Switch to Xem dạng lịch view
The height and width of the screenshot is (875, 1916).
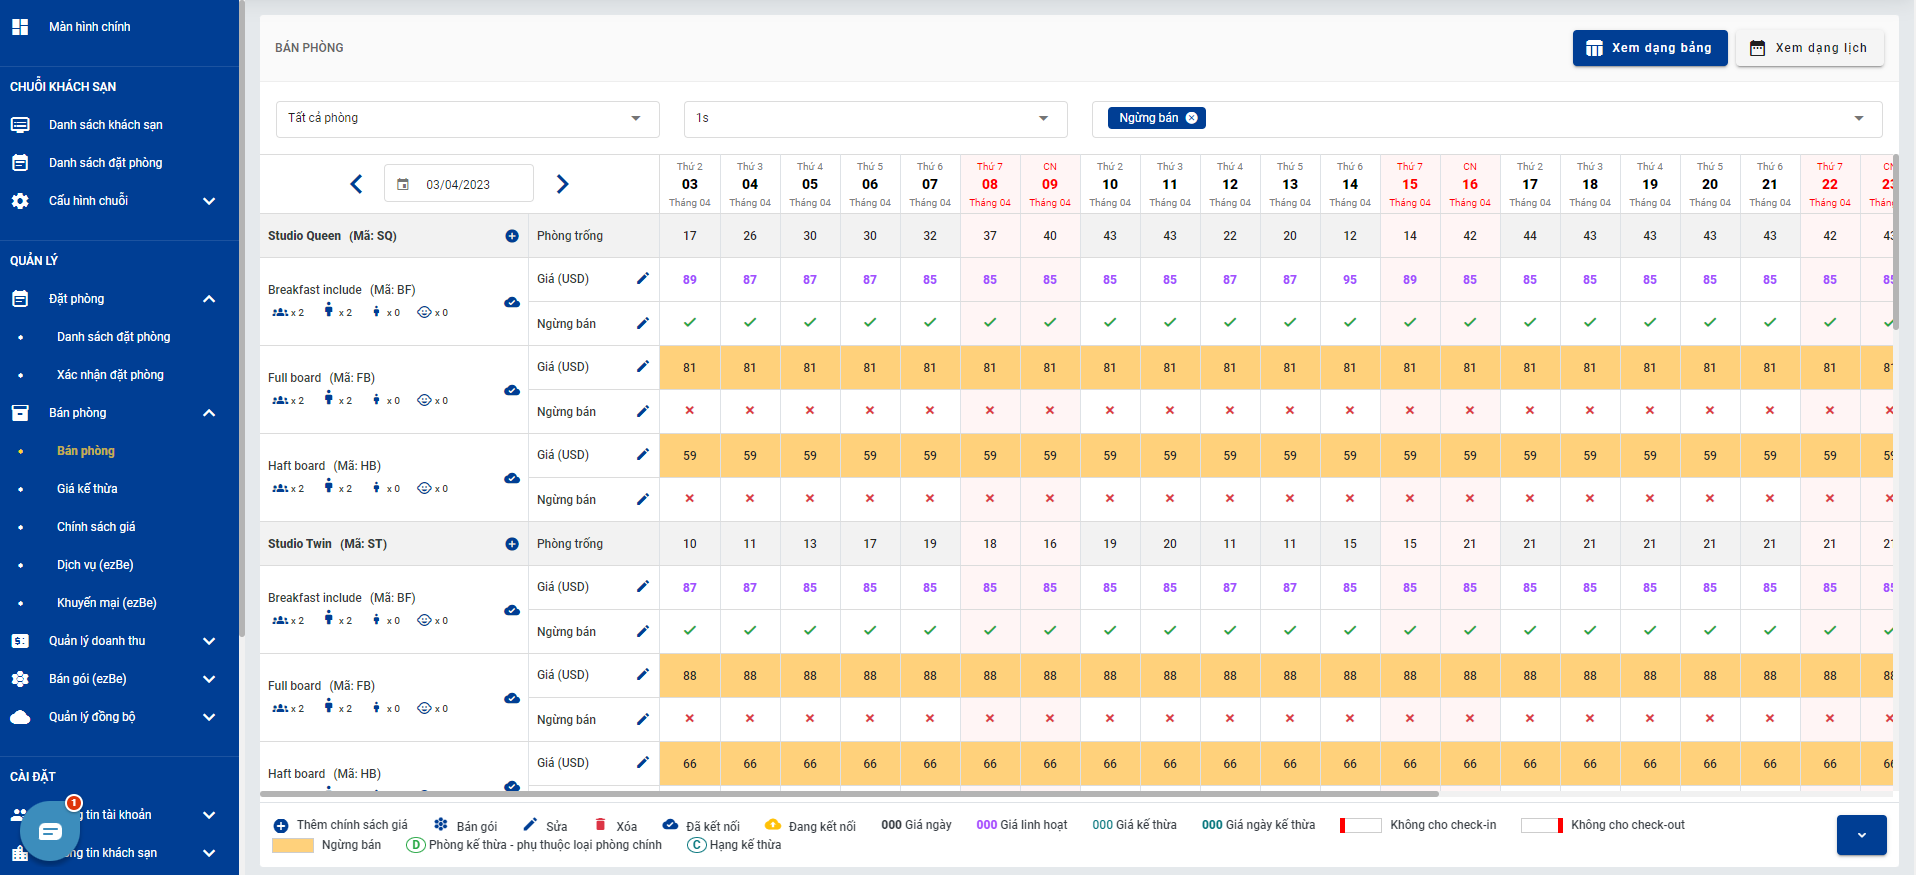point(1810,48)
